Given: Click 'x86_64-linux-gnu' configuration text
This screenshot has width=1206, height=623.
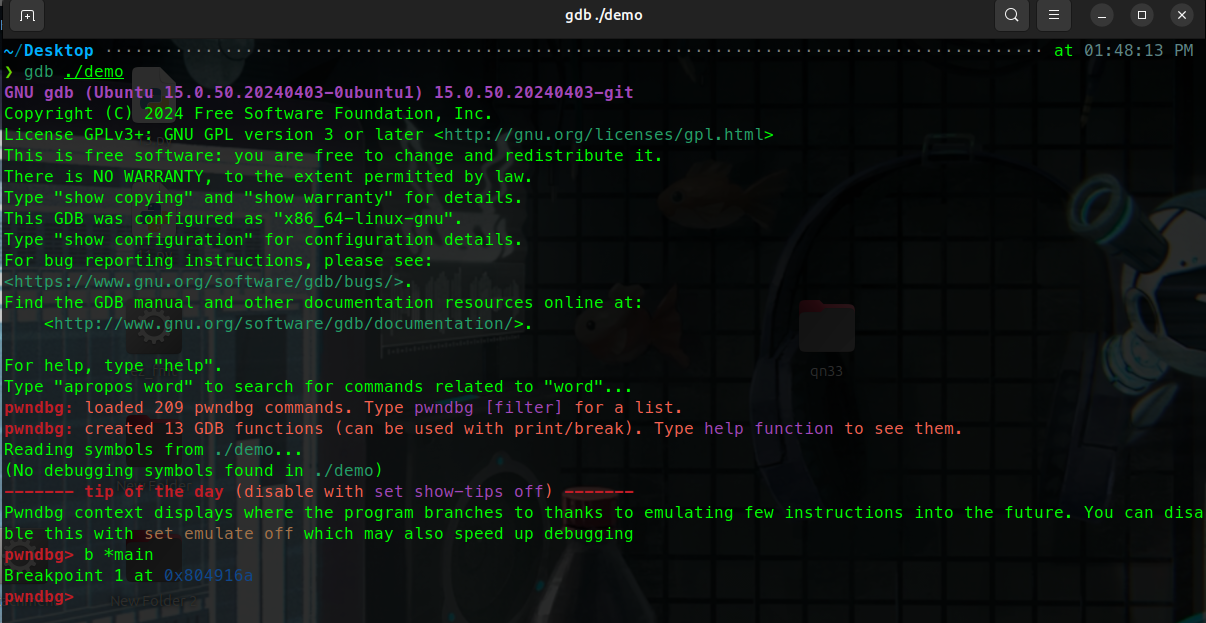Looking at the screenshot, I should 364,218.
